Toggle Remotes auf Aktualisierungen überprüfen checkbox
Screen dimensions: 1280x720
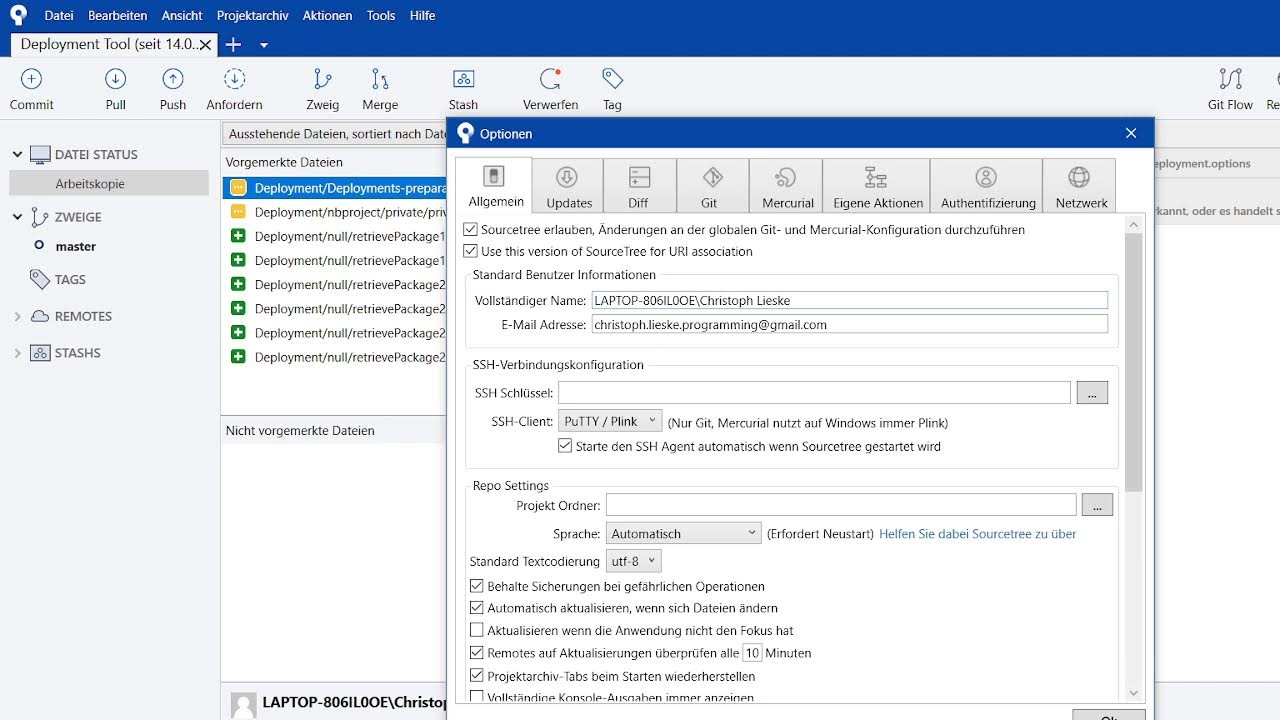(x=476, y=652)
